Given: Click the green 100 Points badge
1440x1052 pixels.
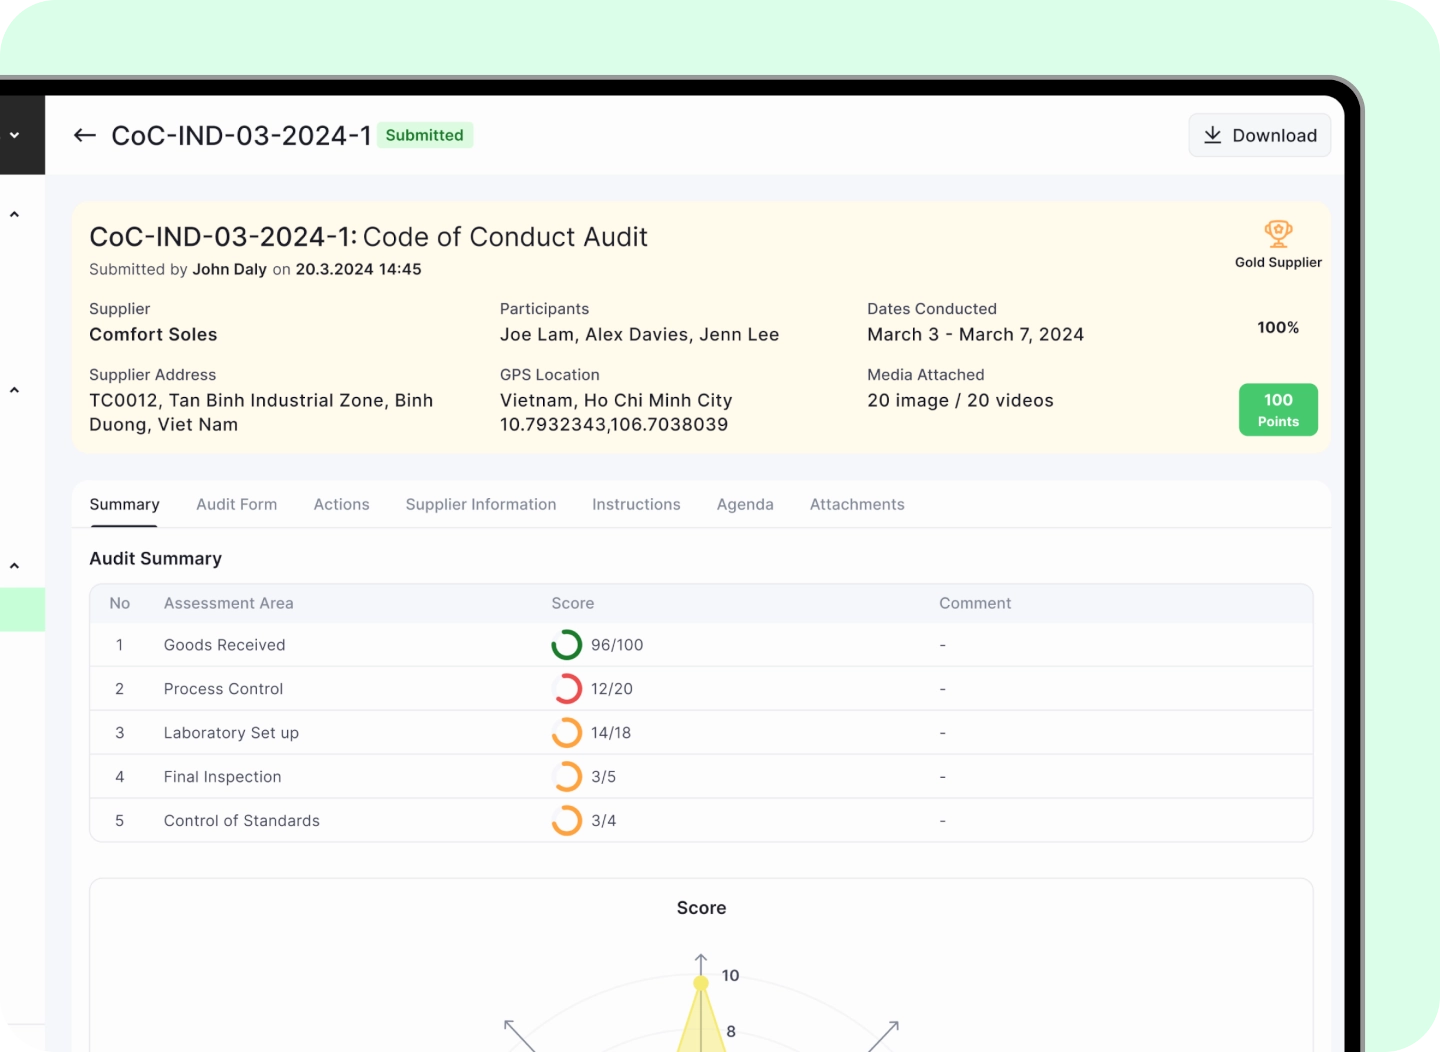Looking at the screenshot, I should click(1278, 409).
